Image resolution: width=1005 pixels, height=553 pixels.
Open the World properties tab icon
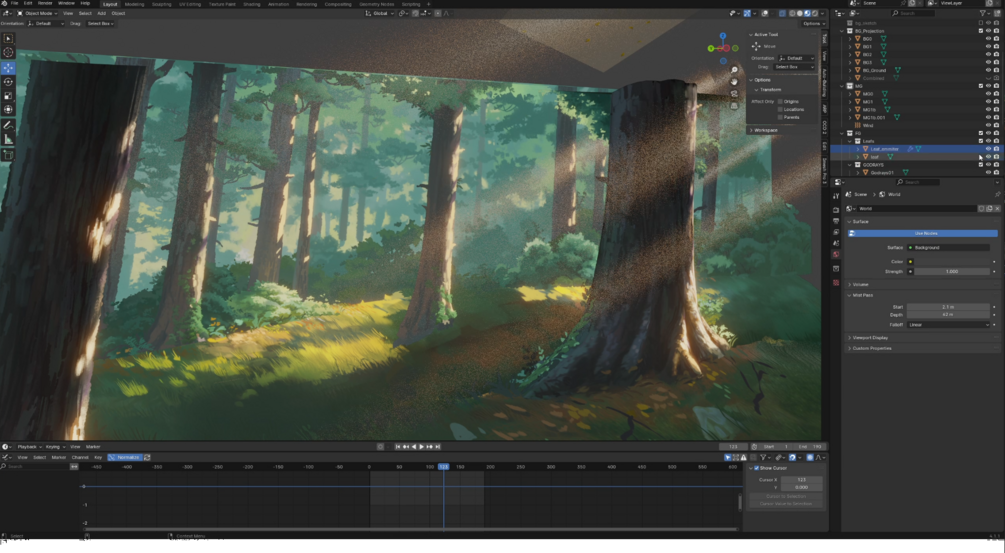pyautogui.click(x=836, y=254)
